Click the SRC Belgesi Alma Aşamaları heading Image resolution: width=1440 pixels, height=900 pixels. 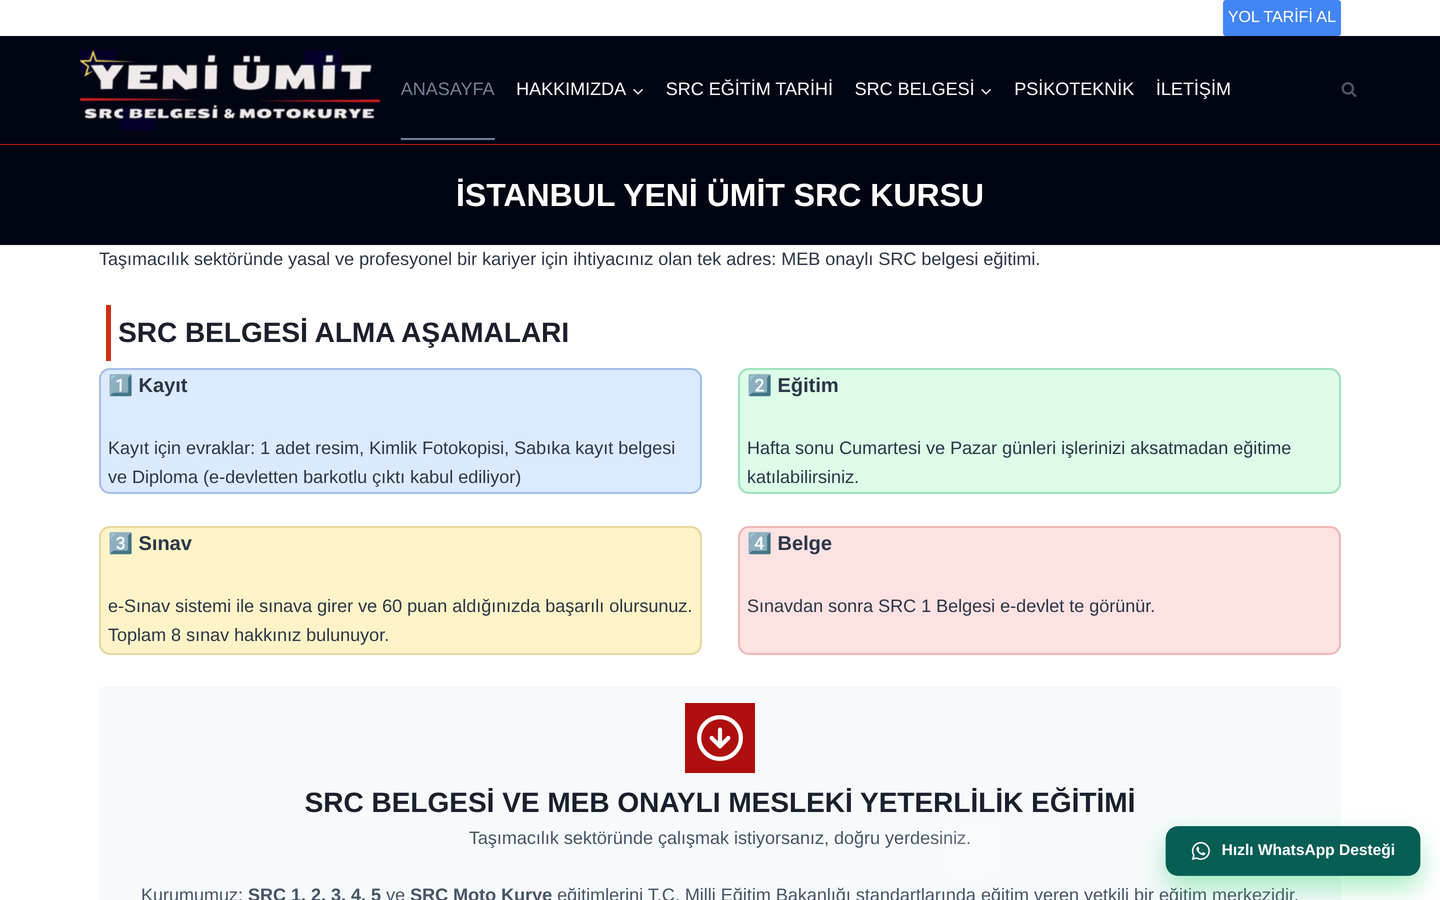point(343,333)
